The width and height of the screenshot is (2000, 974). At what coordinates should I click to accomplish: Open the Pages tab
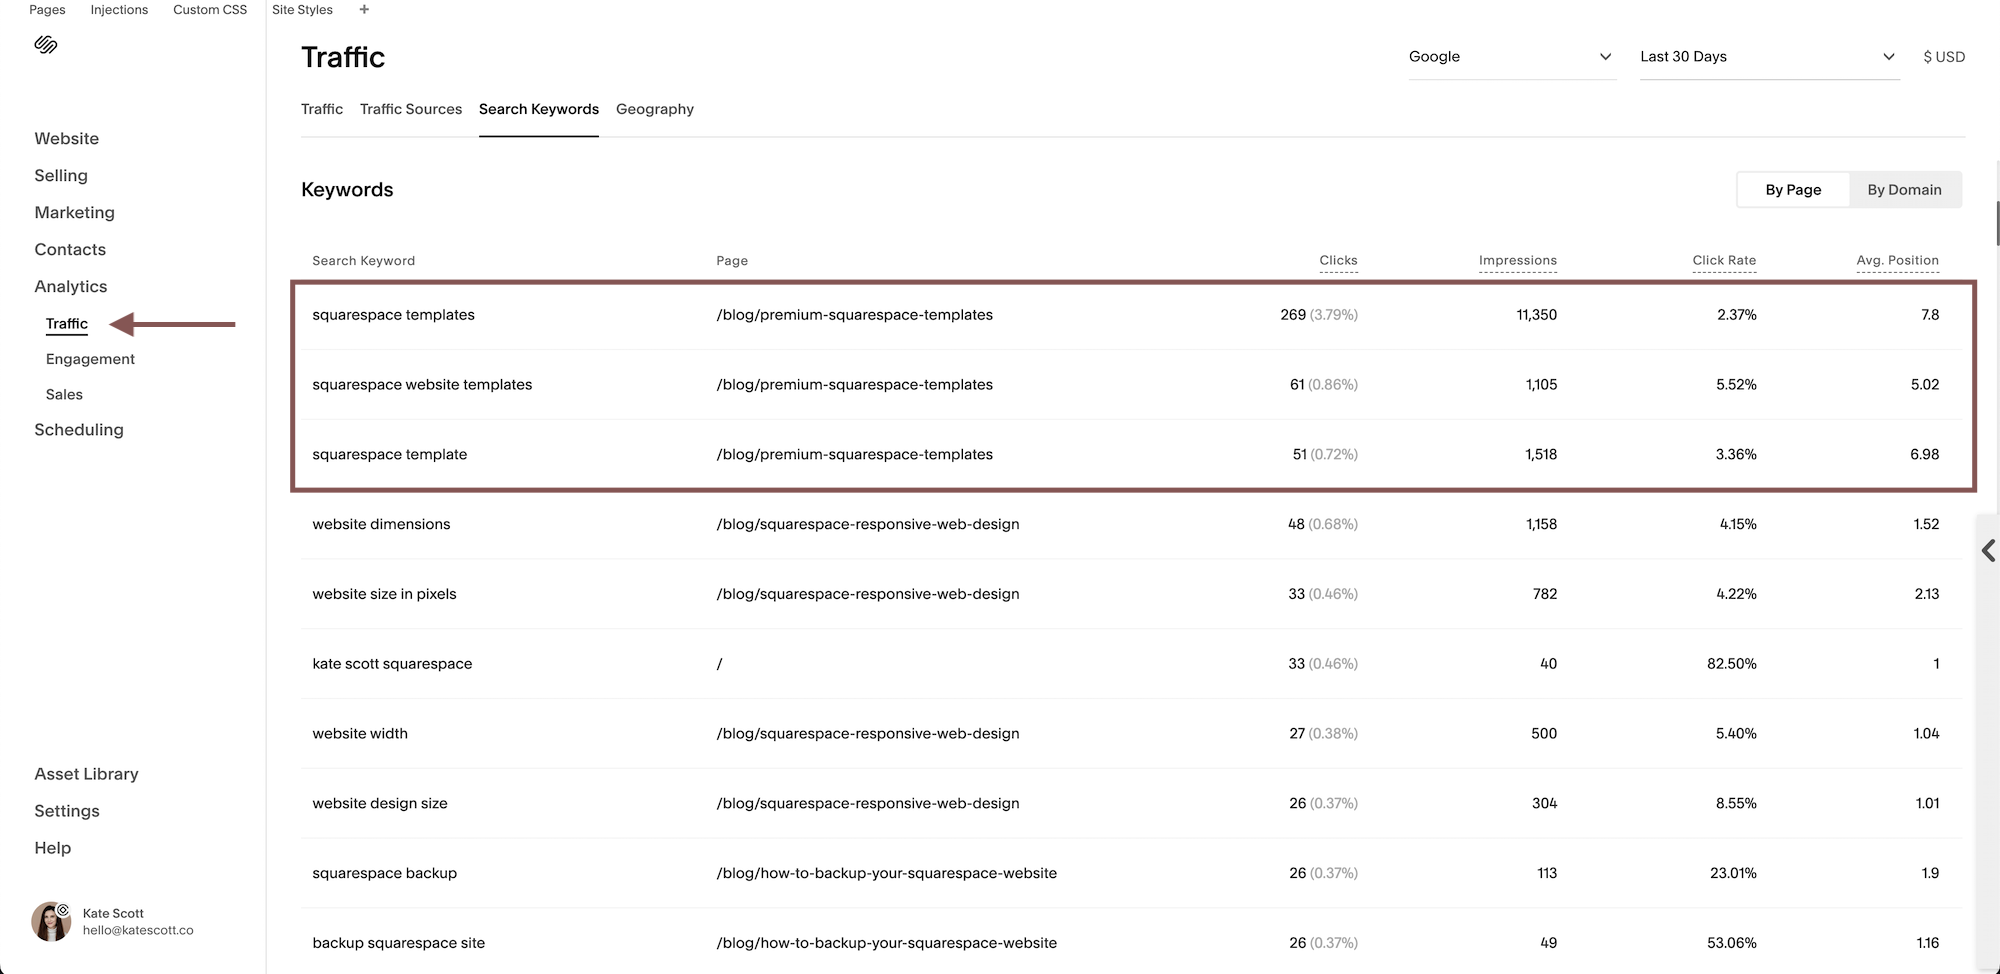tap(47, 9)
